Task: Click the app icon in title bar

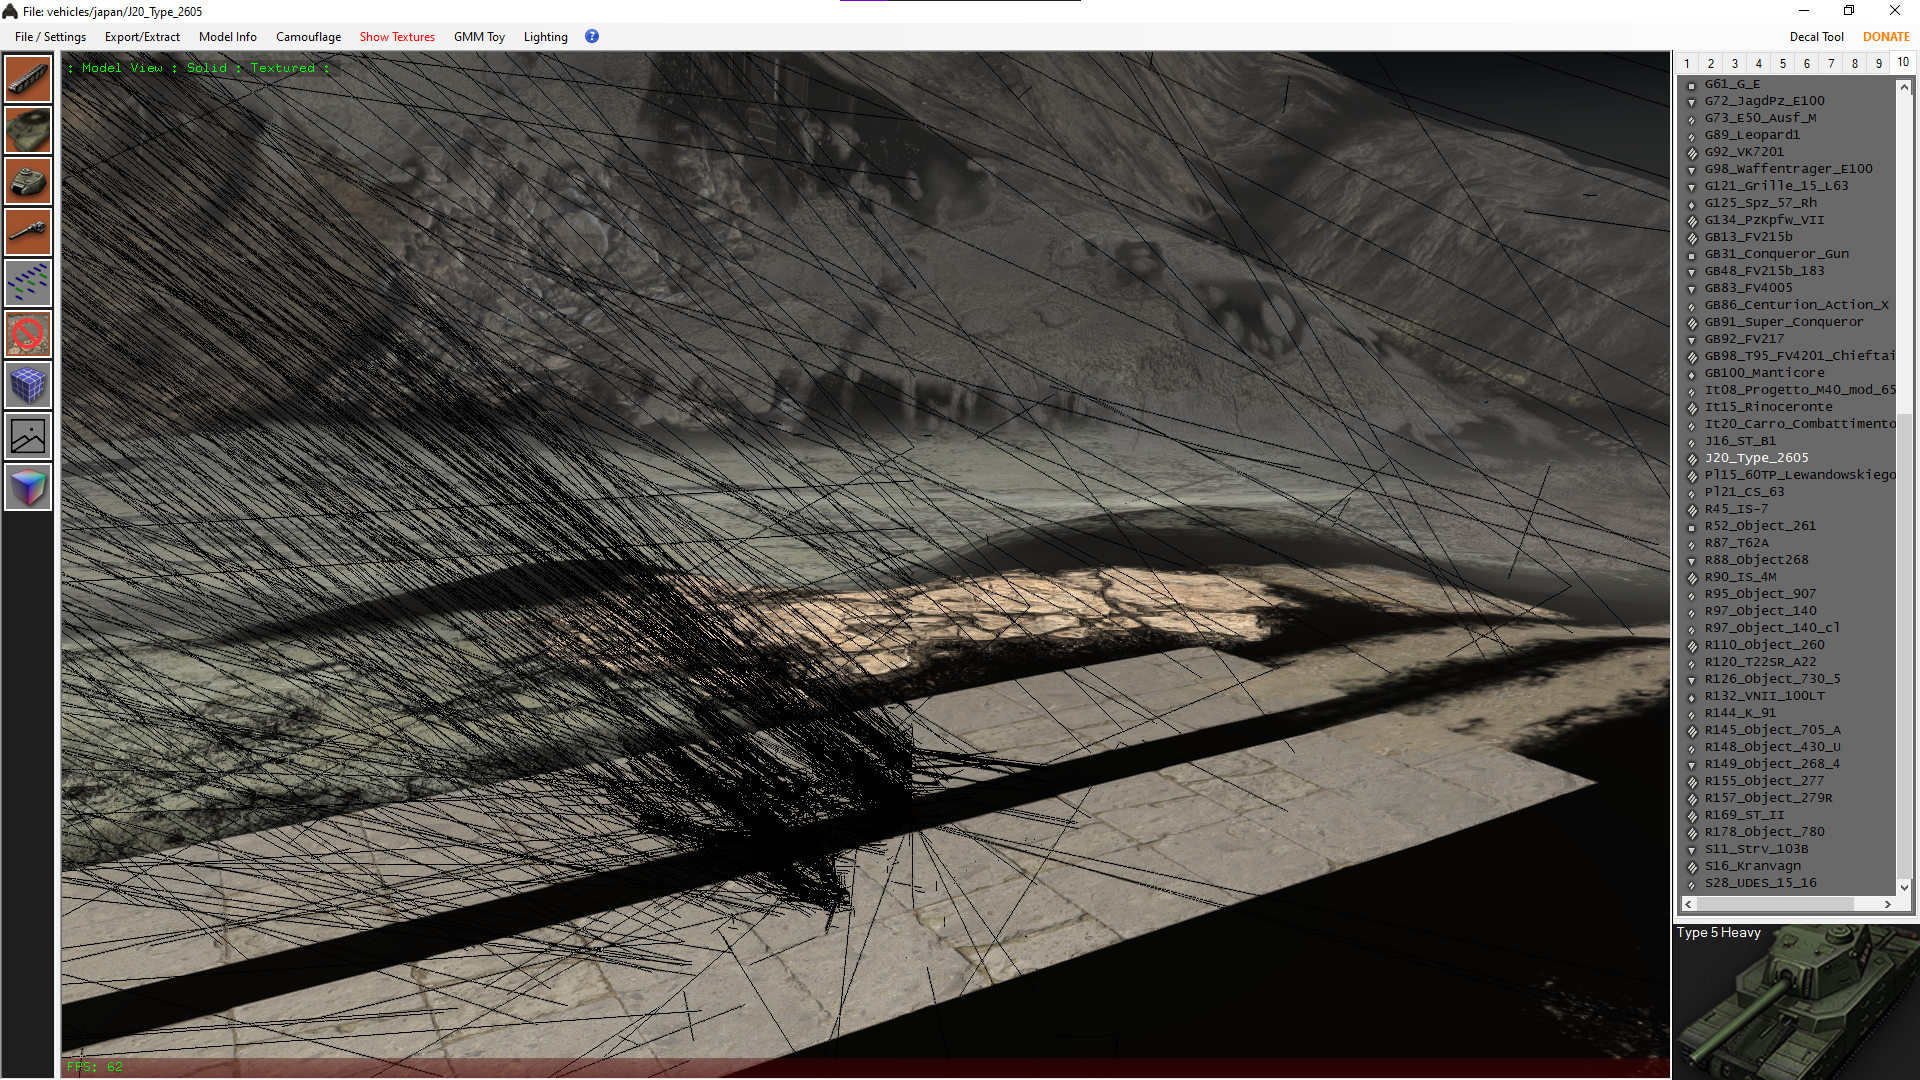Action: click(x=10, y=11)
